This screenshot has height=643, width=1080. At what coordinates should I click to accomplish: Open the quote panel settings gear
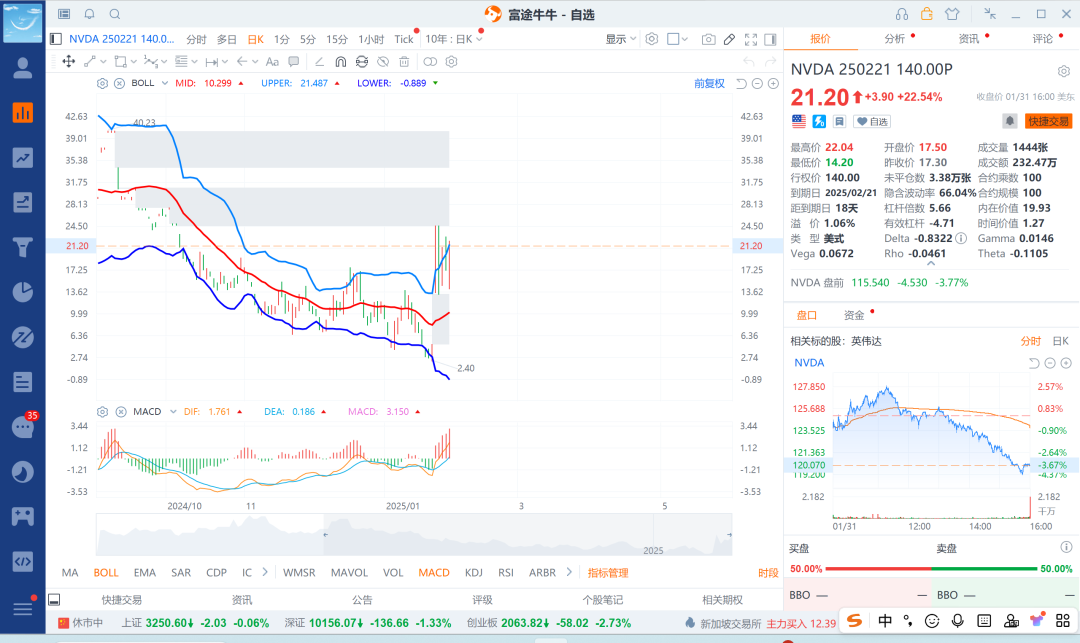pyautogui.click(x=1063, y=71)
